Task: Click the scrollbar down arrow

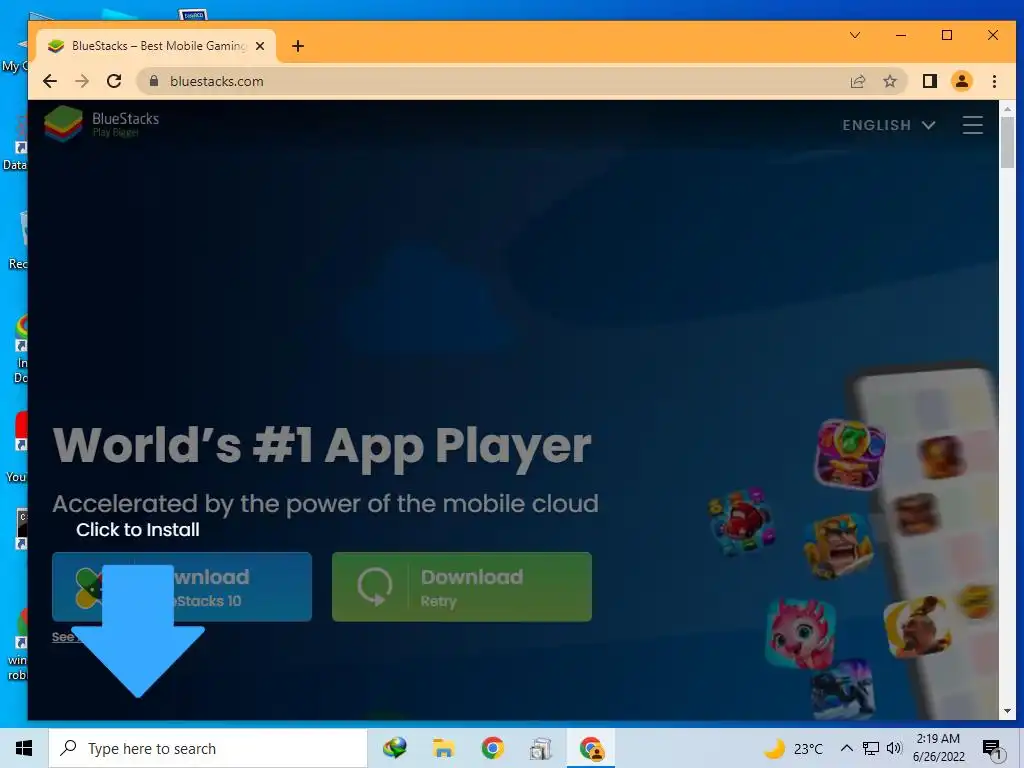Action: click(x=1006, y=711)
